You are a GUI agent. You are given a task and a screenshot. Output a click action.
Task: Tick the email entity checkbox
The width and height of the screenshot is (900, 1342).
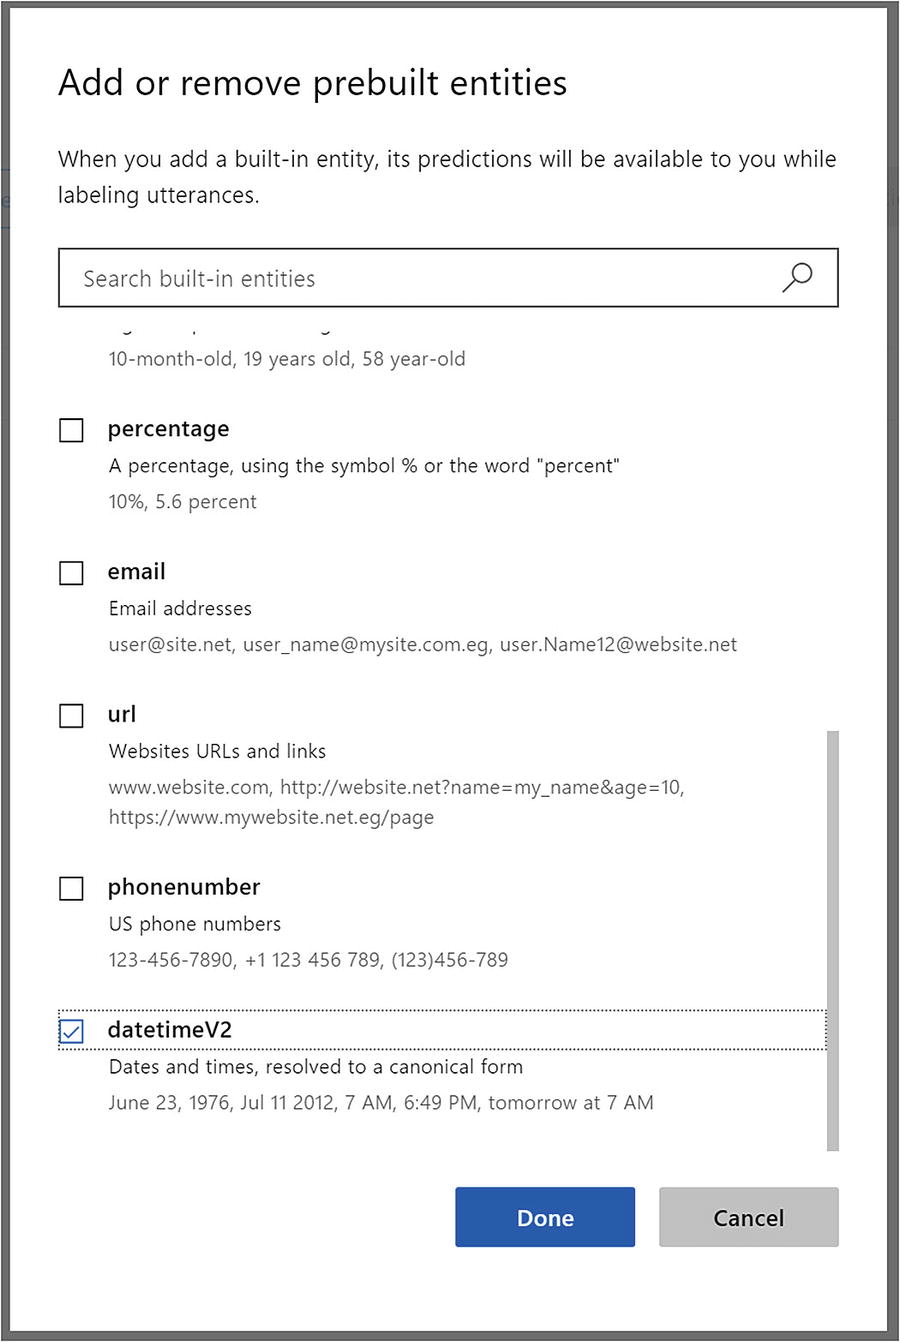click(x=71, y=573)
